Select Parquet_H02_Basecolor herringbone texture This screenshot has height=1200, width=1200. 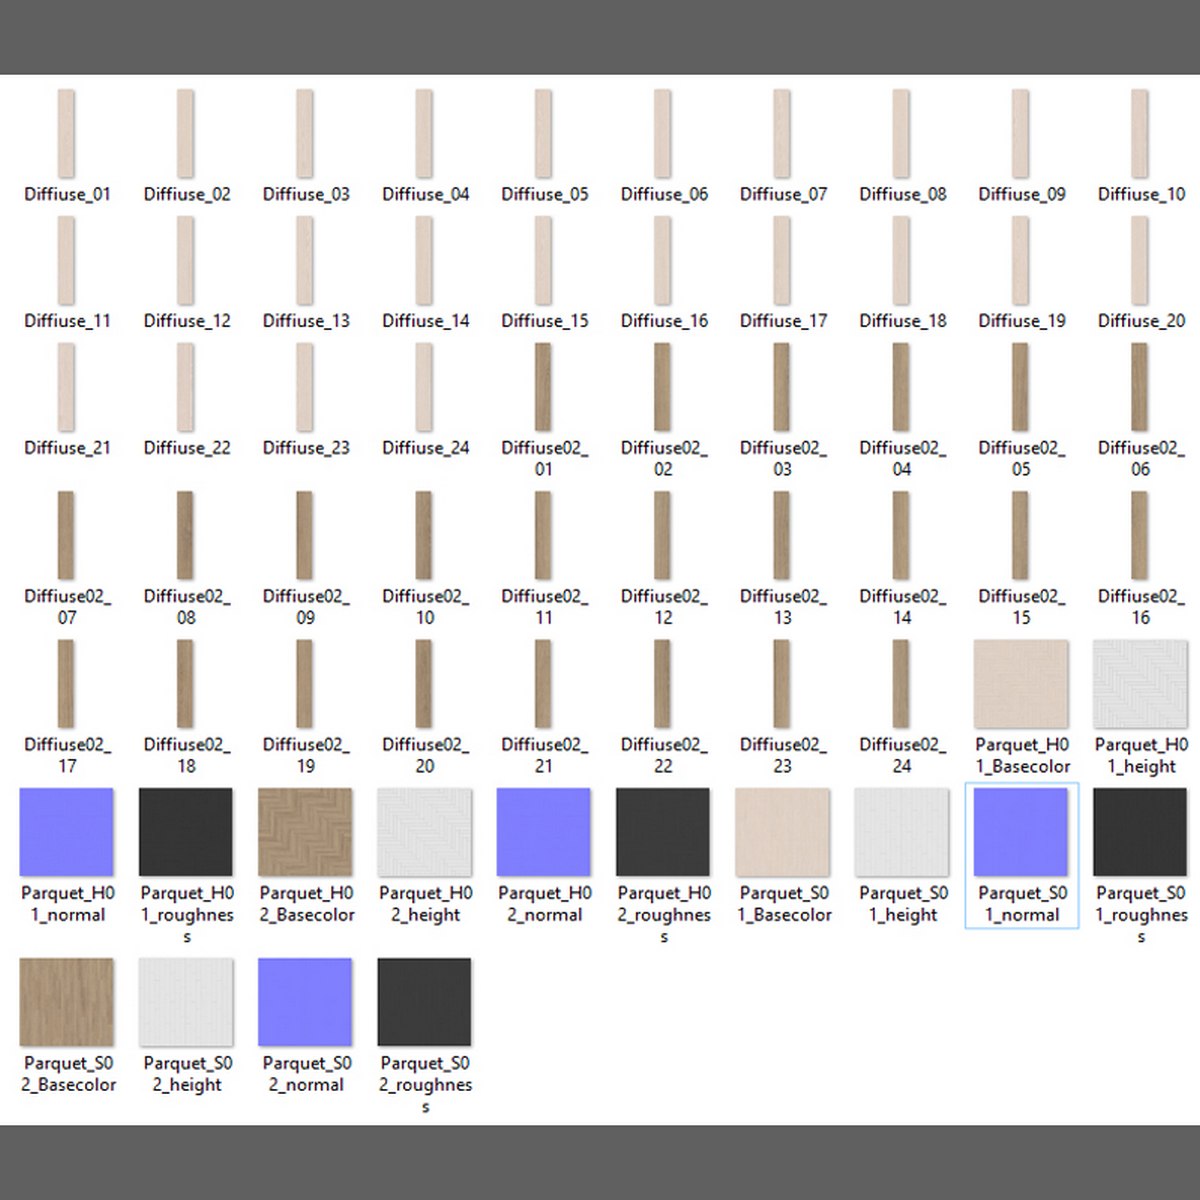[x=305, y=832]
